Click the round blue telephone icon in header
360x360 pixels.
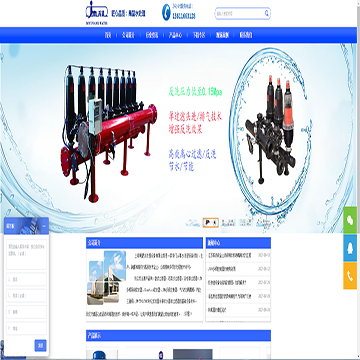(x=166, y=13)
